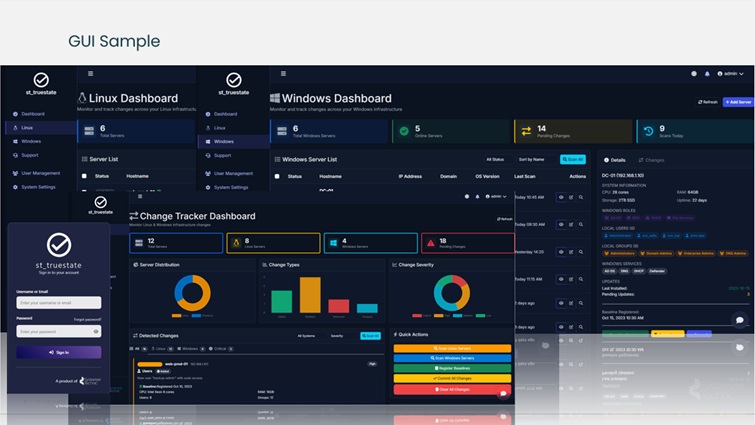Check the select-all box in Linux Server List
Screen dimensions: 755x425
tap(84, 176)
